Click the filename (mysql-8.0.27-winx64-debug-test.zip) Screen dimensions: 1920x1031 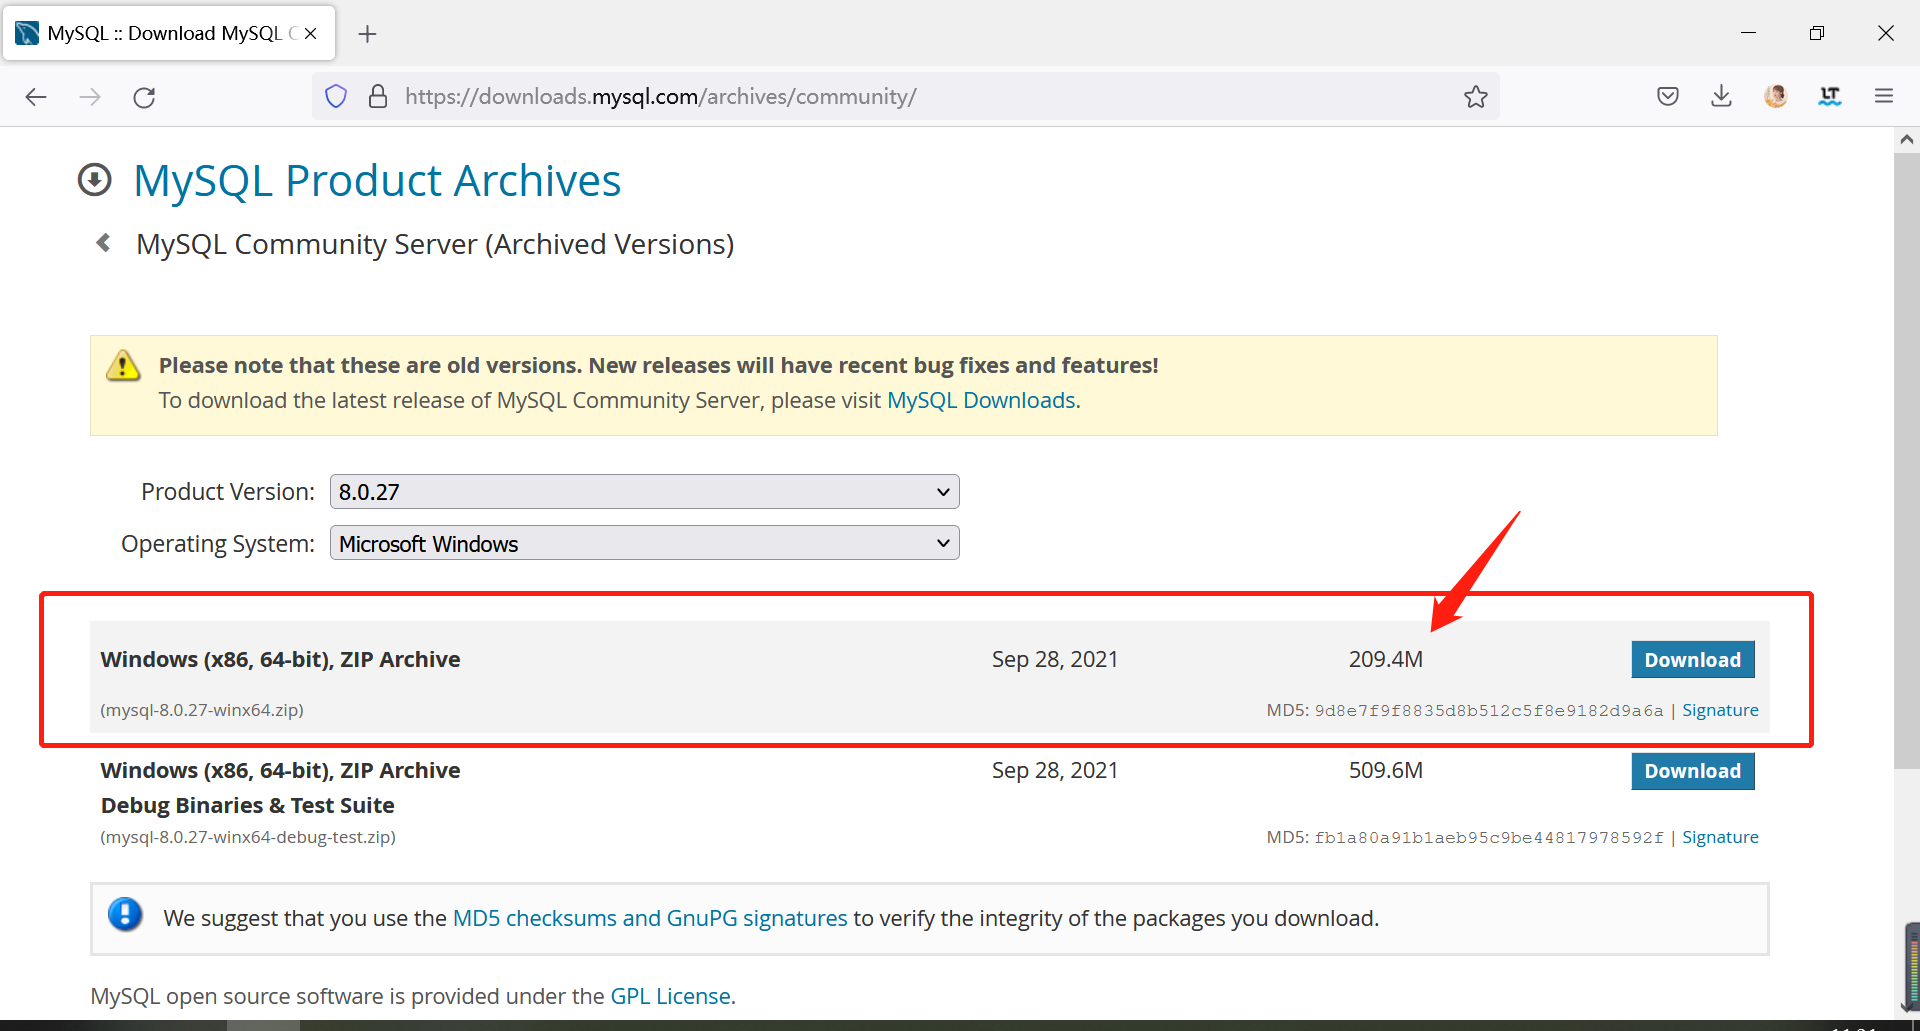248,837
